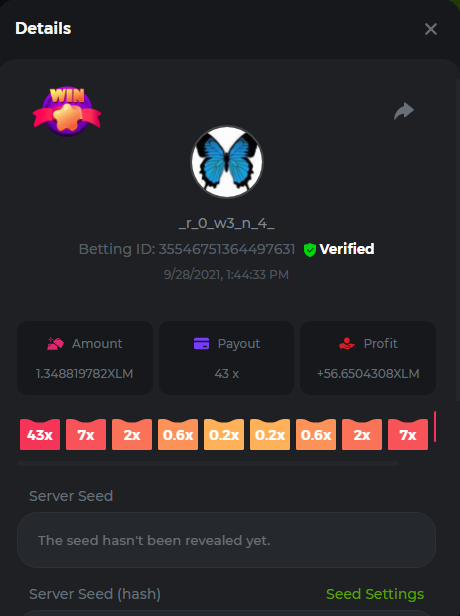Select the 43x multiplier tile
This screenshot has width=460, height=616.
(40, 434)
